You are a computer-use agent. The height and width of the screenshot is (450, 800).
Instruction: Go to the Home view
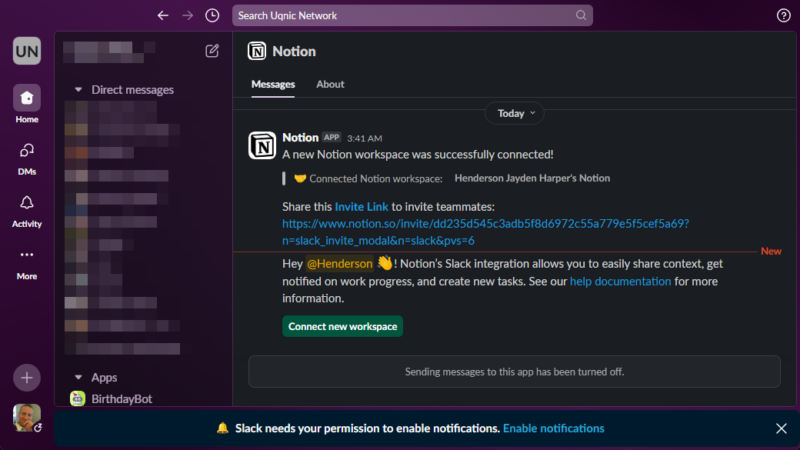point(27,105)
